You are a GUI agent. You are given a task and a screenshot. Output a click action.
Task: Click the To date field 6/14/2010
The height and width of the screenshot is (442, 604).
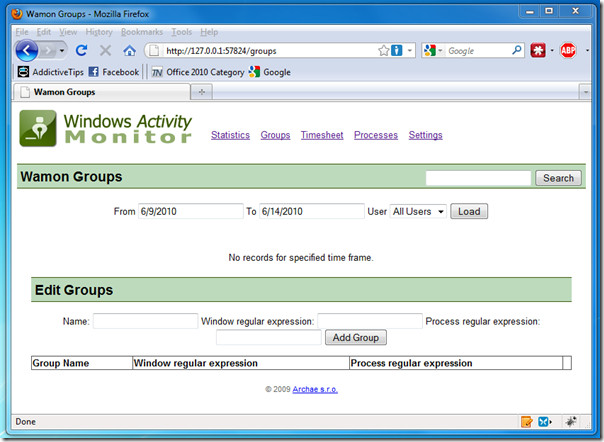pos(312,211)
